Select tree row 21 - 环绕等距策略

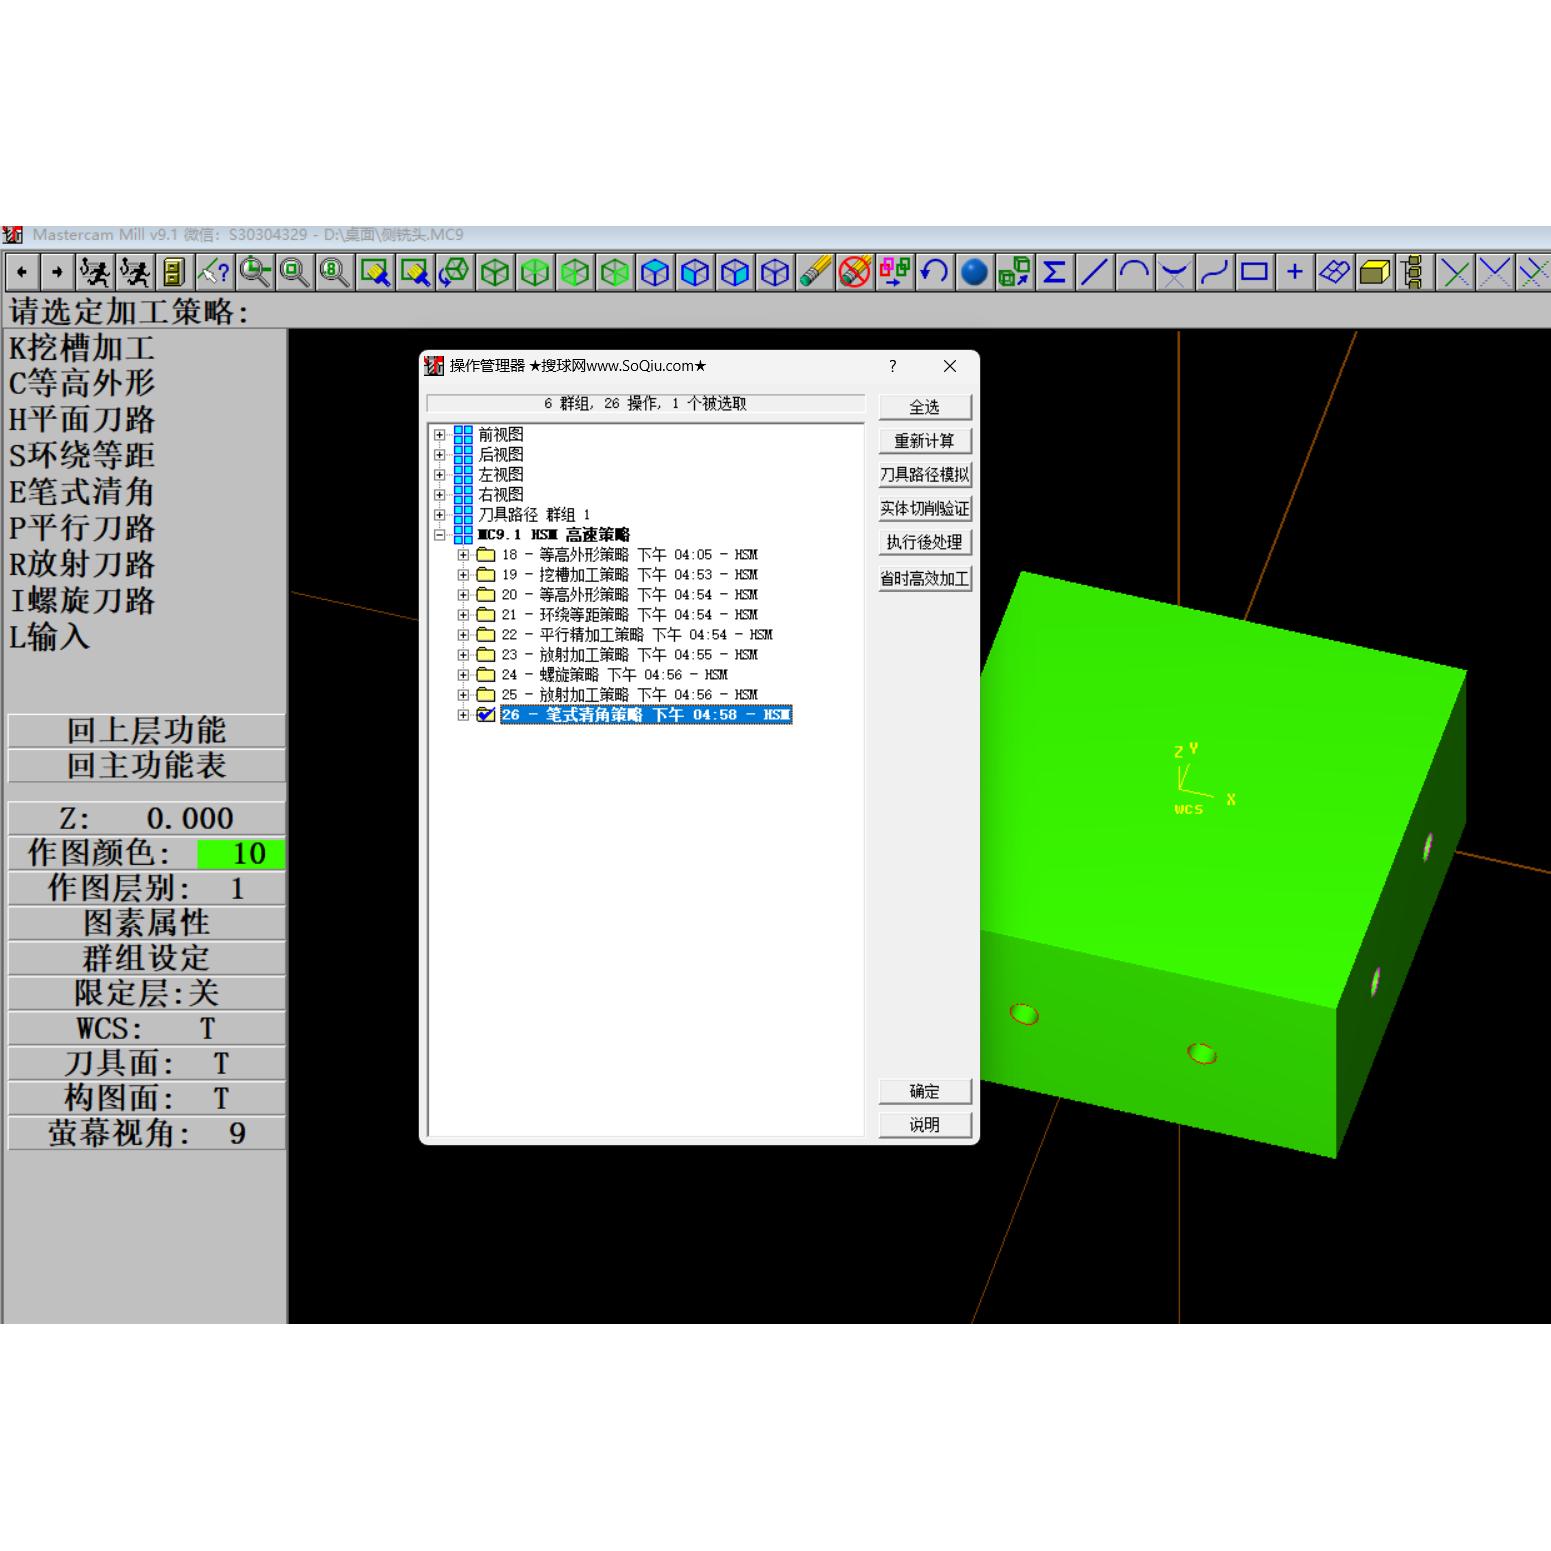tap(630, 615)
